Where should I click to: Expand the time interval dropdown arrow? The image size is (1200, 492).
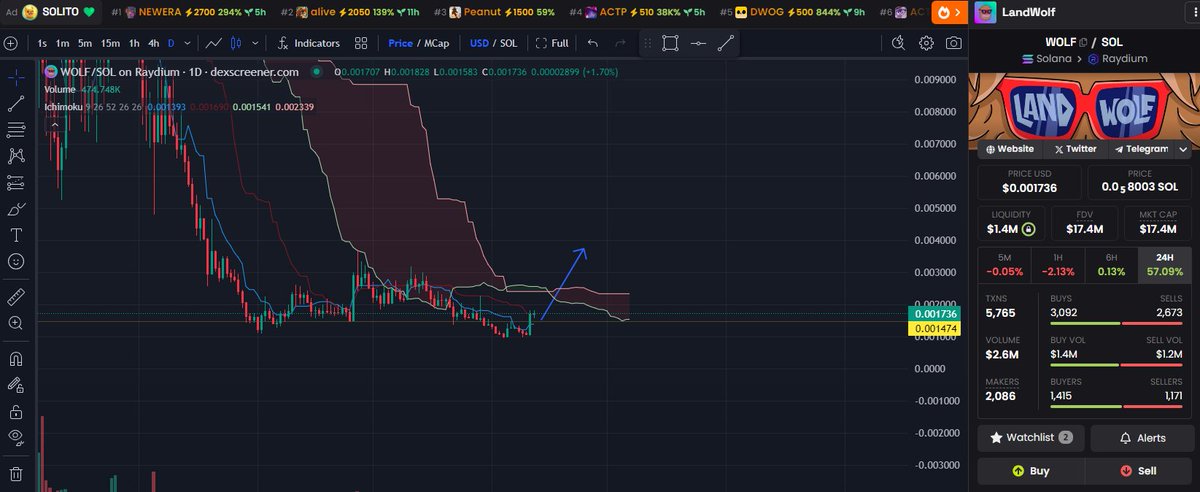tap(187, 43)
